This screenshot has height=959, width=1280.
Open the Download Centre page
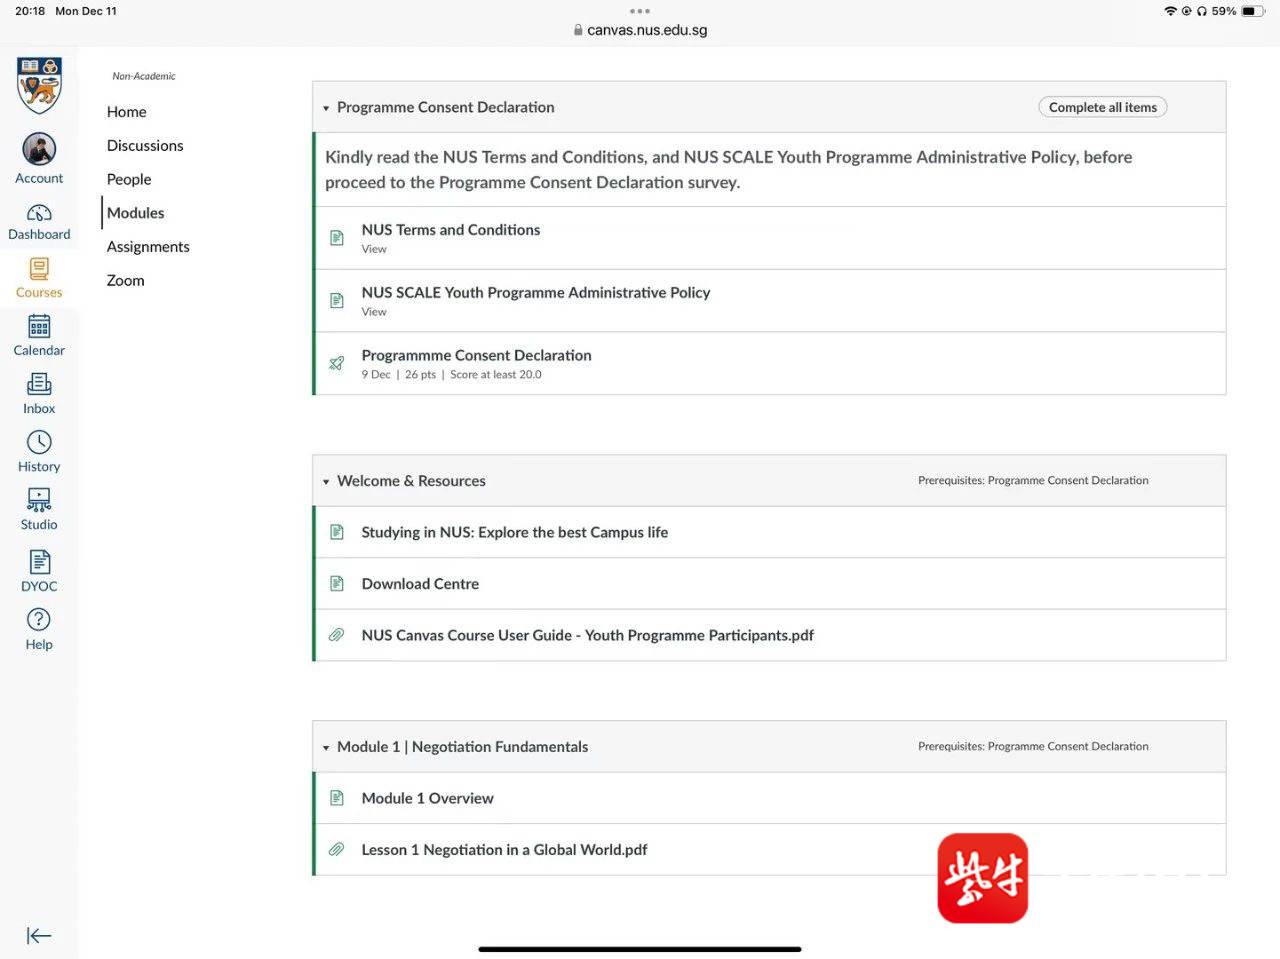pos(420,584)
